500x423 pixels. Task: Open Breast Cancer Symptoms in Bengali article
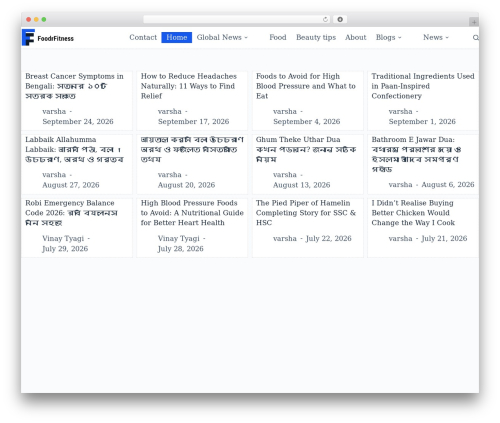click(x=74, y=86)
